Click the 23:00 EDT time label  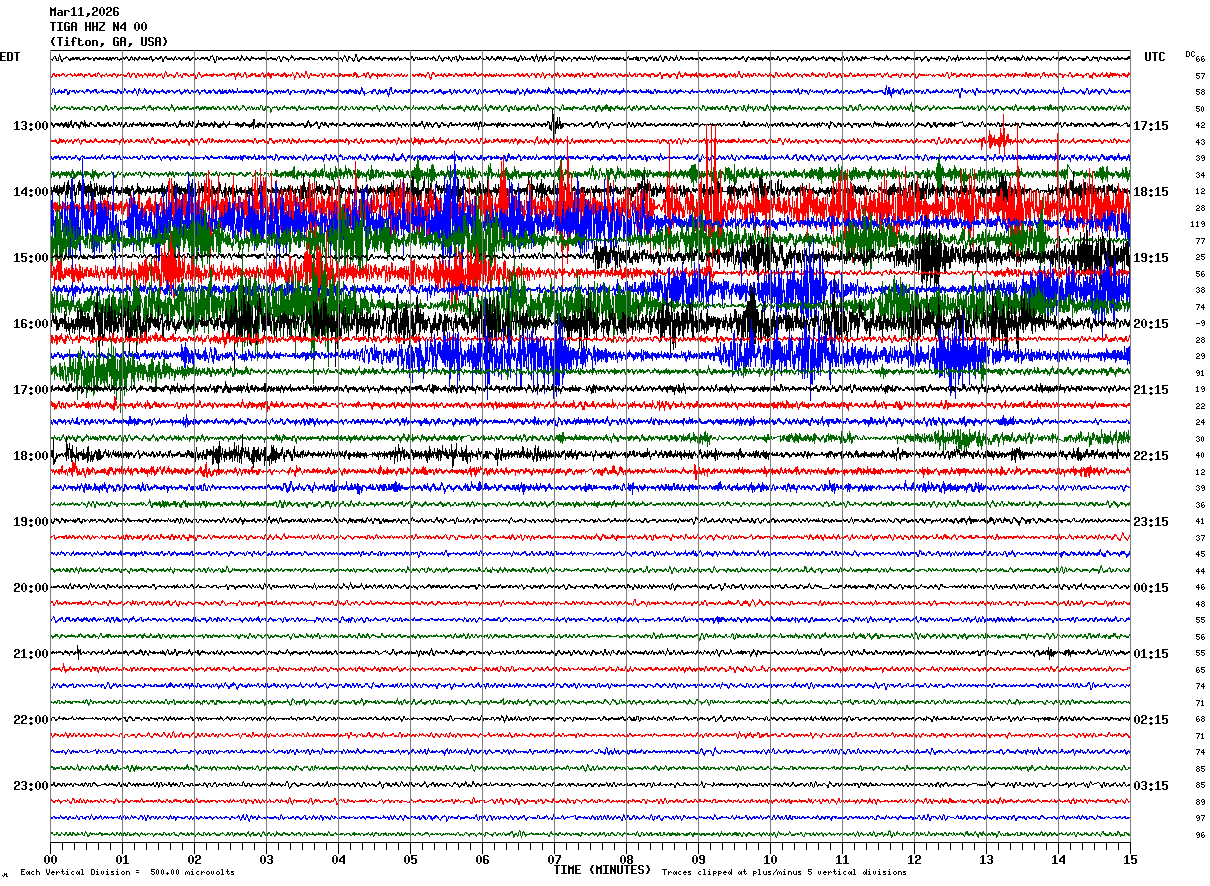coord(30,786)
